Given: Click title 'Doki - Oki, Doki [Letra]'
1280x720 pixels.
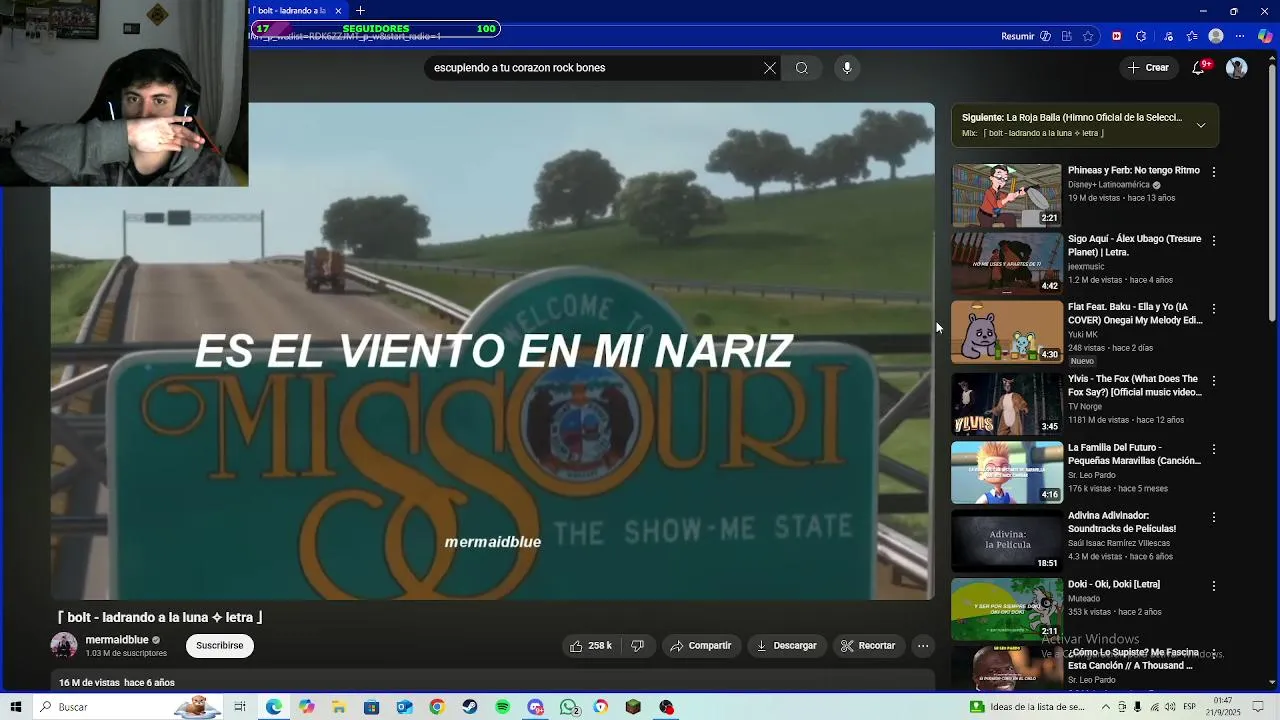Looking at the screenshot, I should (1114, 584).
